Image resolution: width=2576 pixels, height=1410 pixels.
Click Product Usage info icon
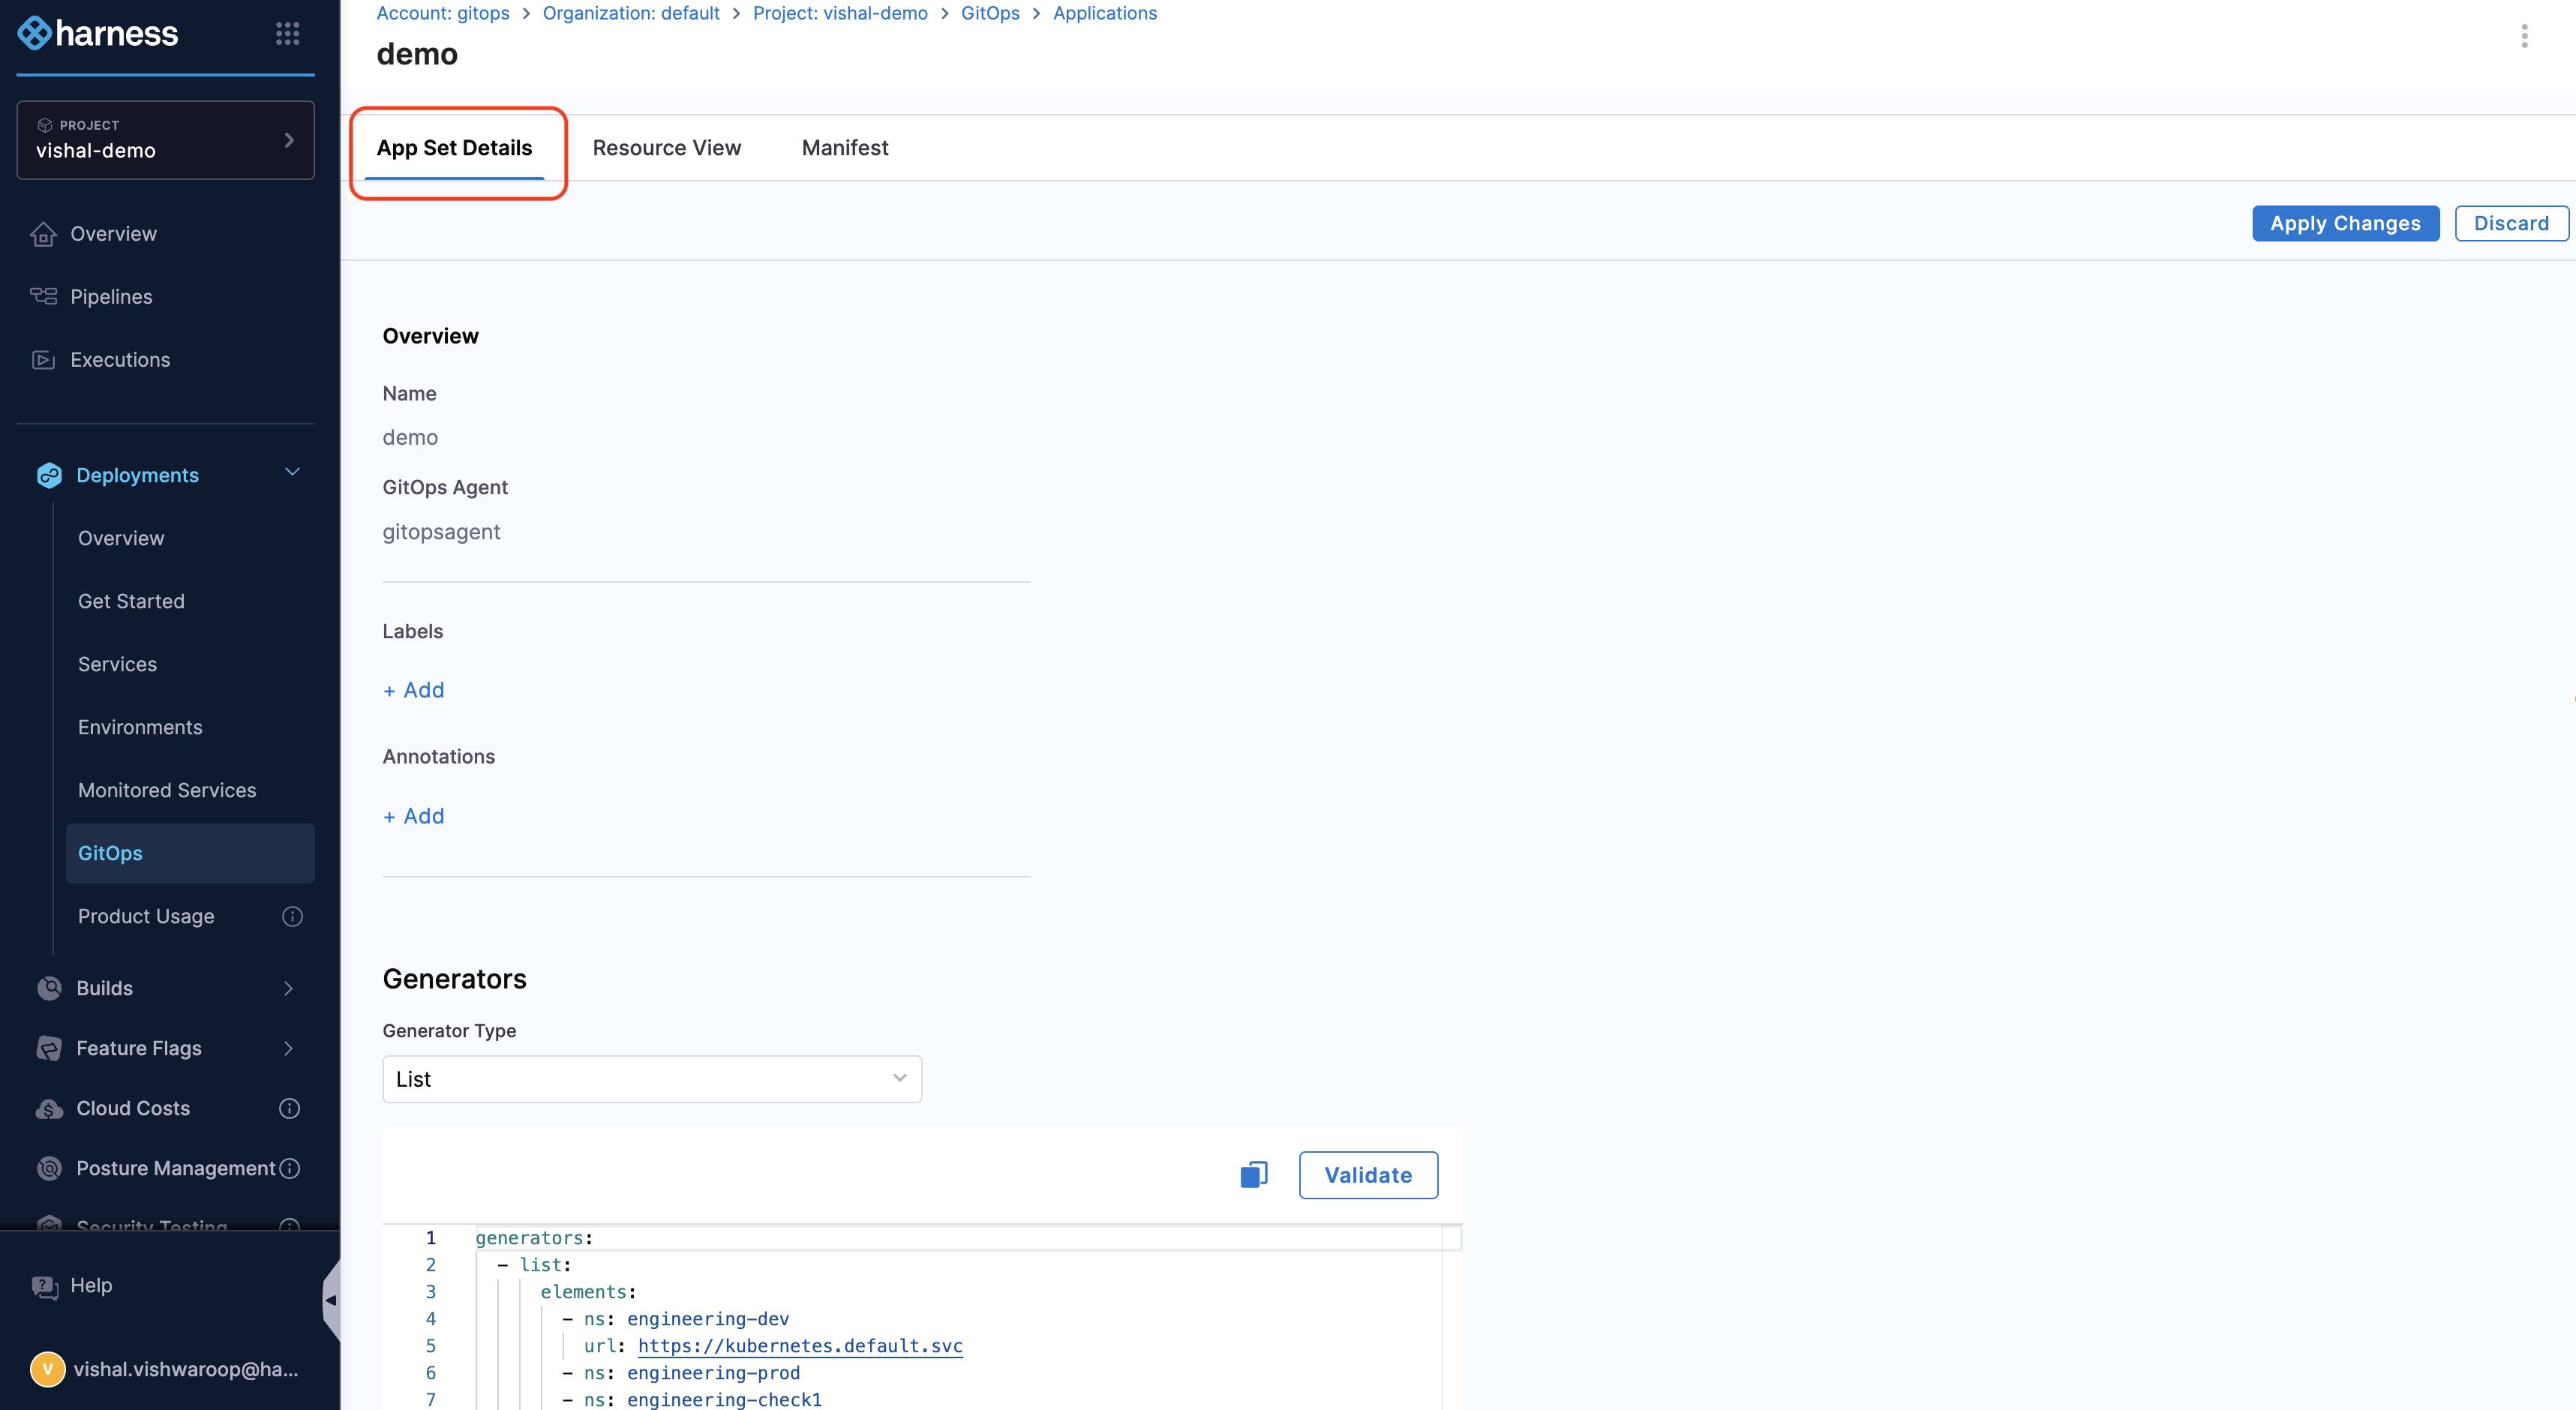(x=292, y=916)
